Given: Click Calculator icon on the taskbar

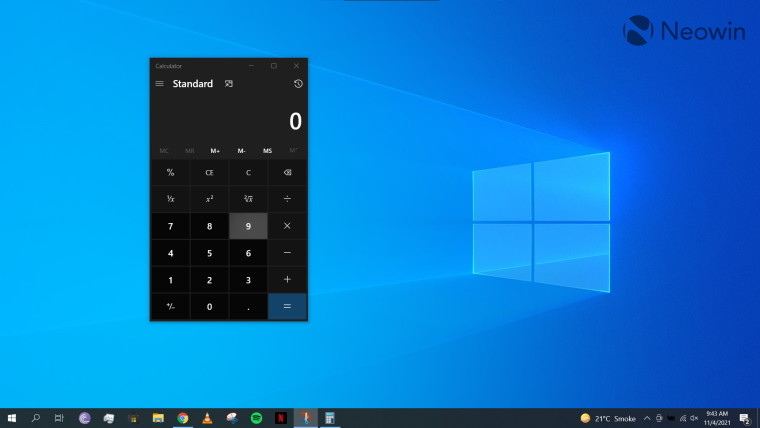Looking at the screenshot, I should (330, 418).
